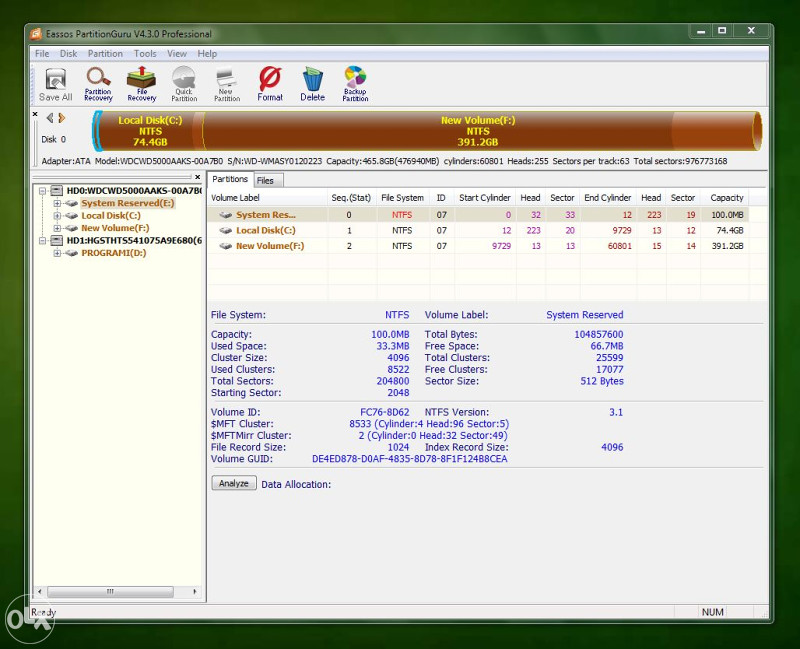The width and height of the screenshot is (800, 649).
Task: Go to next disk with right arrow
Action: click(x=62, y=118)
